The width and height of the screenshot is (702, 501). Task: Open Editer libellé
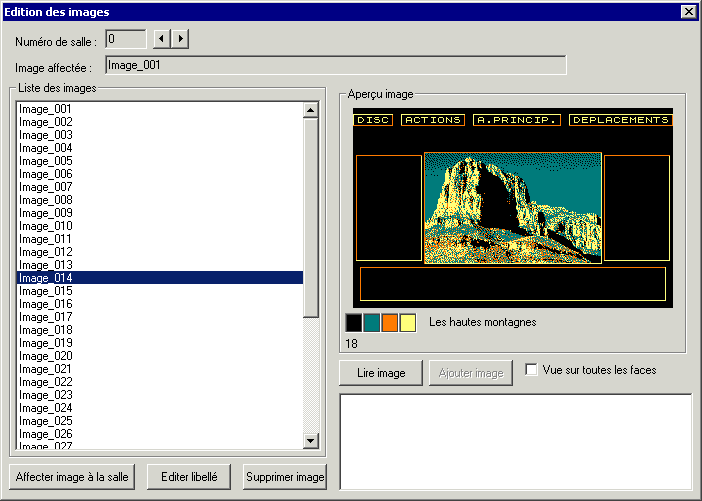[x=189, y=477]
